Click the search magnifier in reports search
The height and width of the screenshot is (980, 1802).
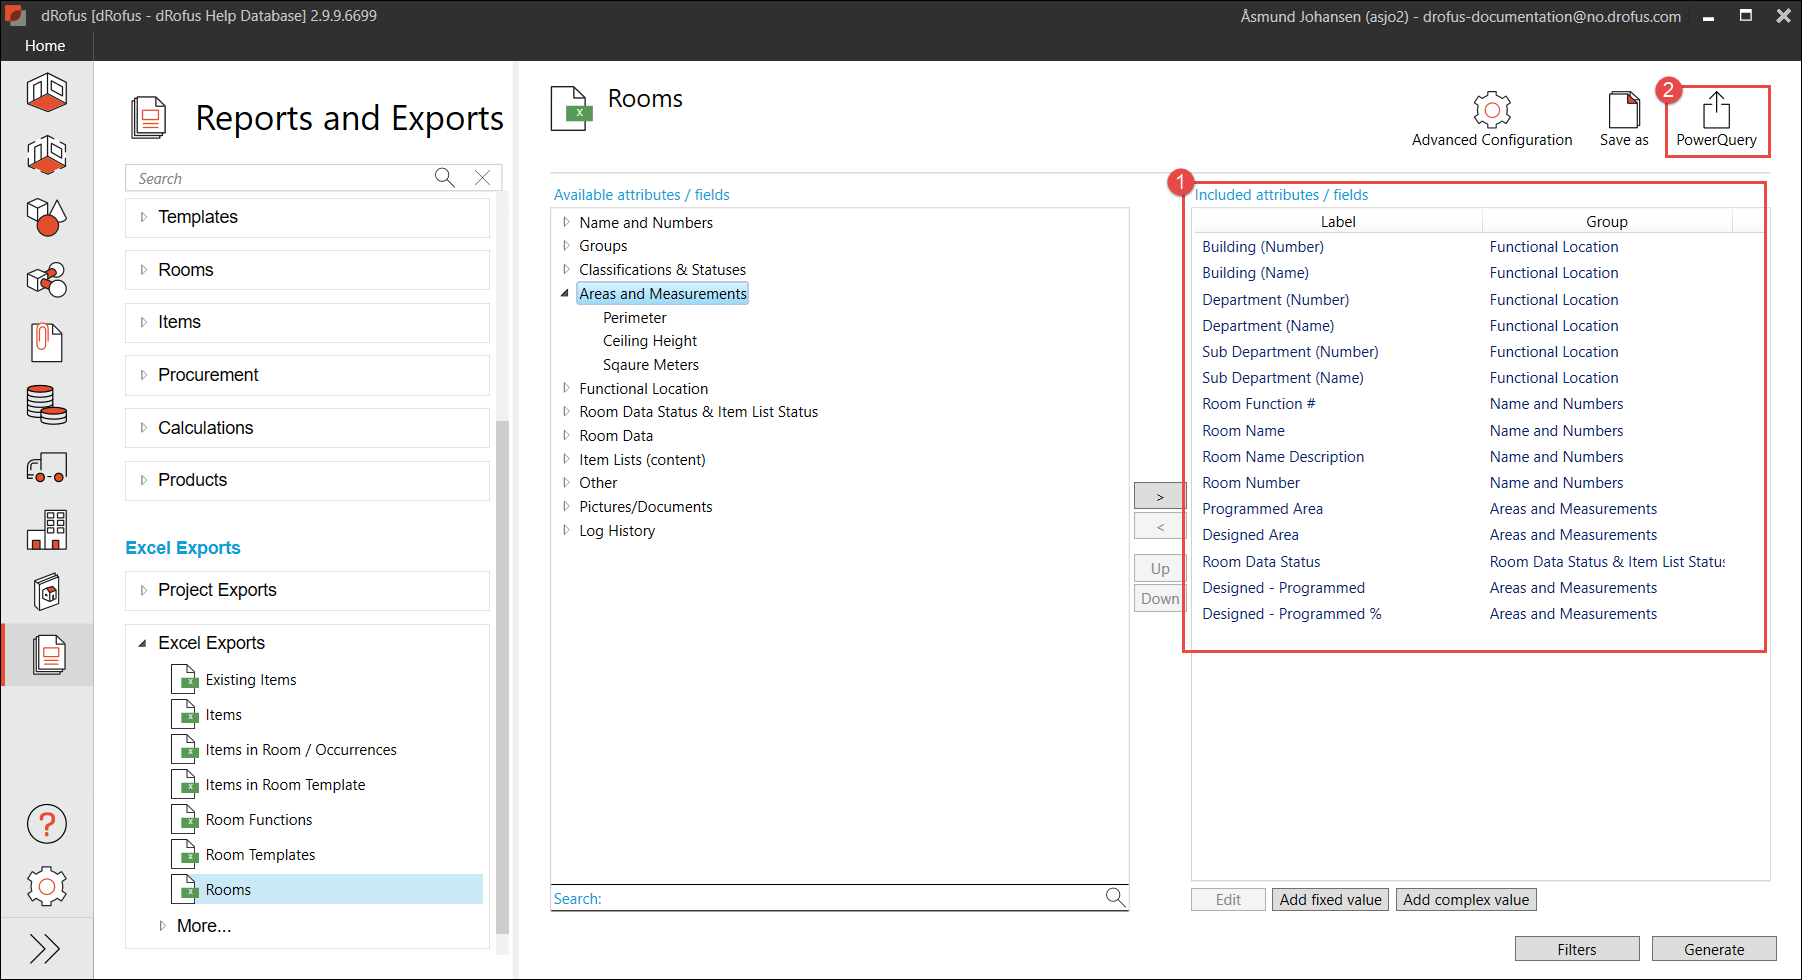click(x=445, y=178)
